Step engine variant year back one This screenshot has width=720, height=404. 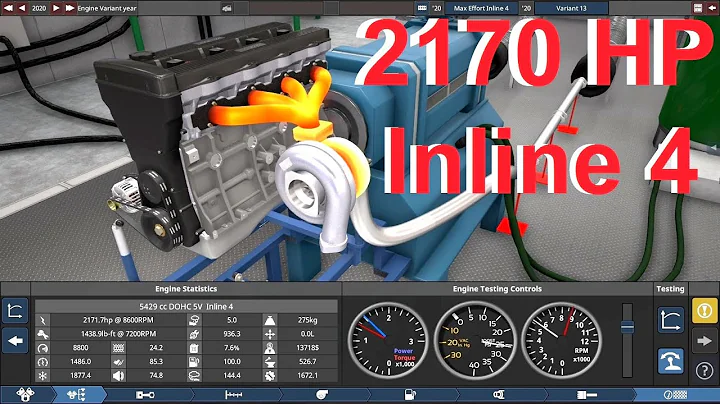22,8
